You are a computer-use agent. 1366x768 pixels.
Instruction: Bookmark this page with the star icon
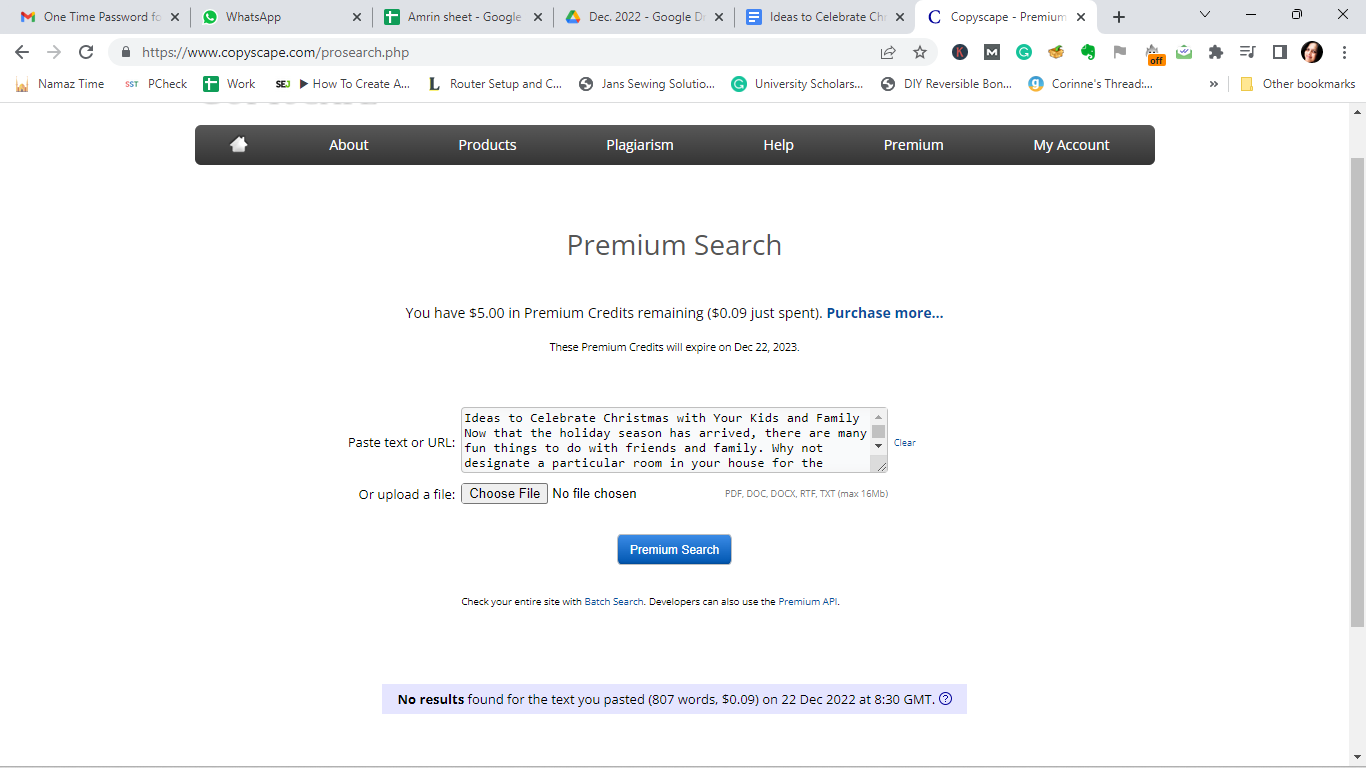coord(920,52)
